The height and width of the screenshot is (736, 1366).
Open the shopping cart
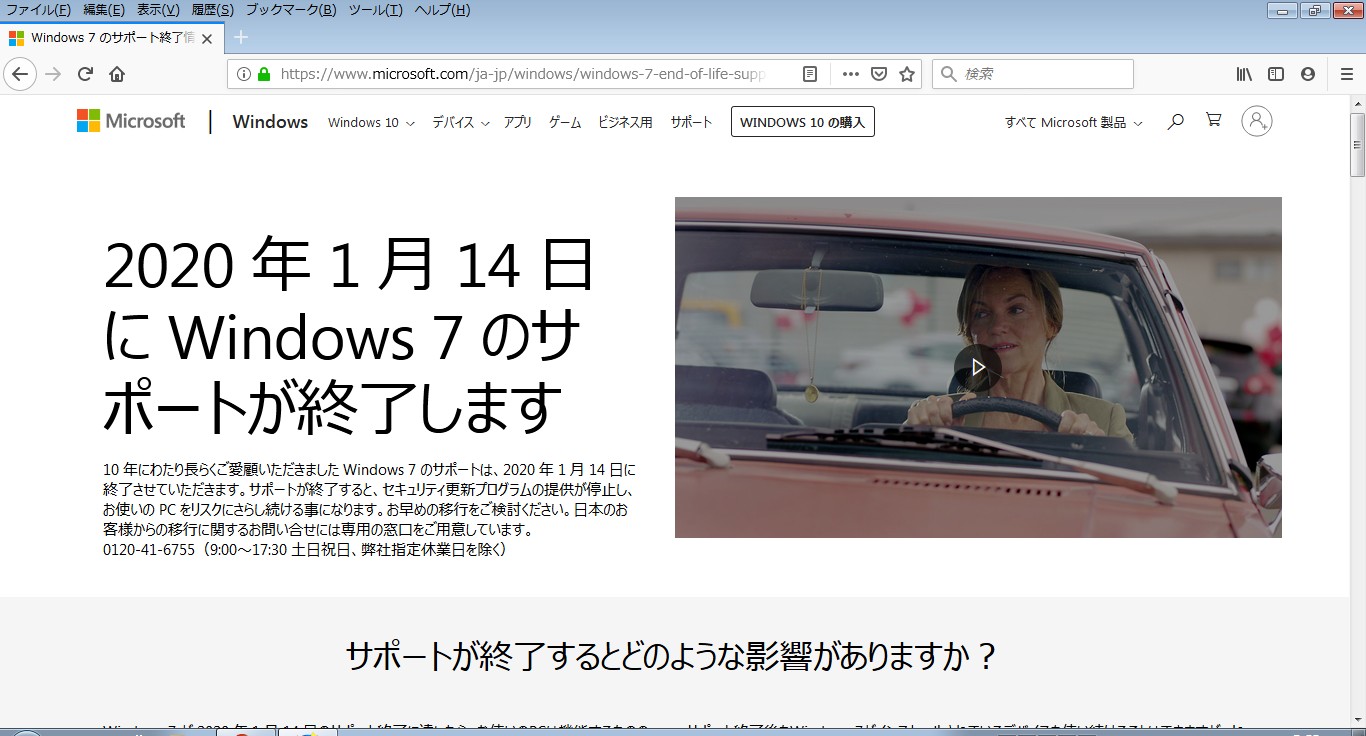coord(1213,120)
